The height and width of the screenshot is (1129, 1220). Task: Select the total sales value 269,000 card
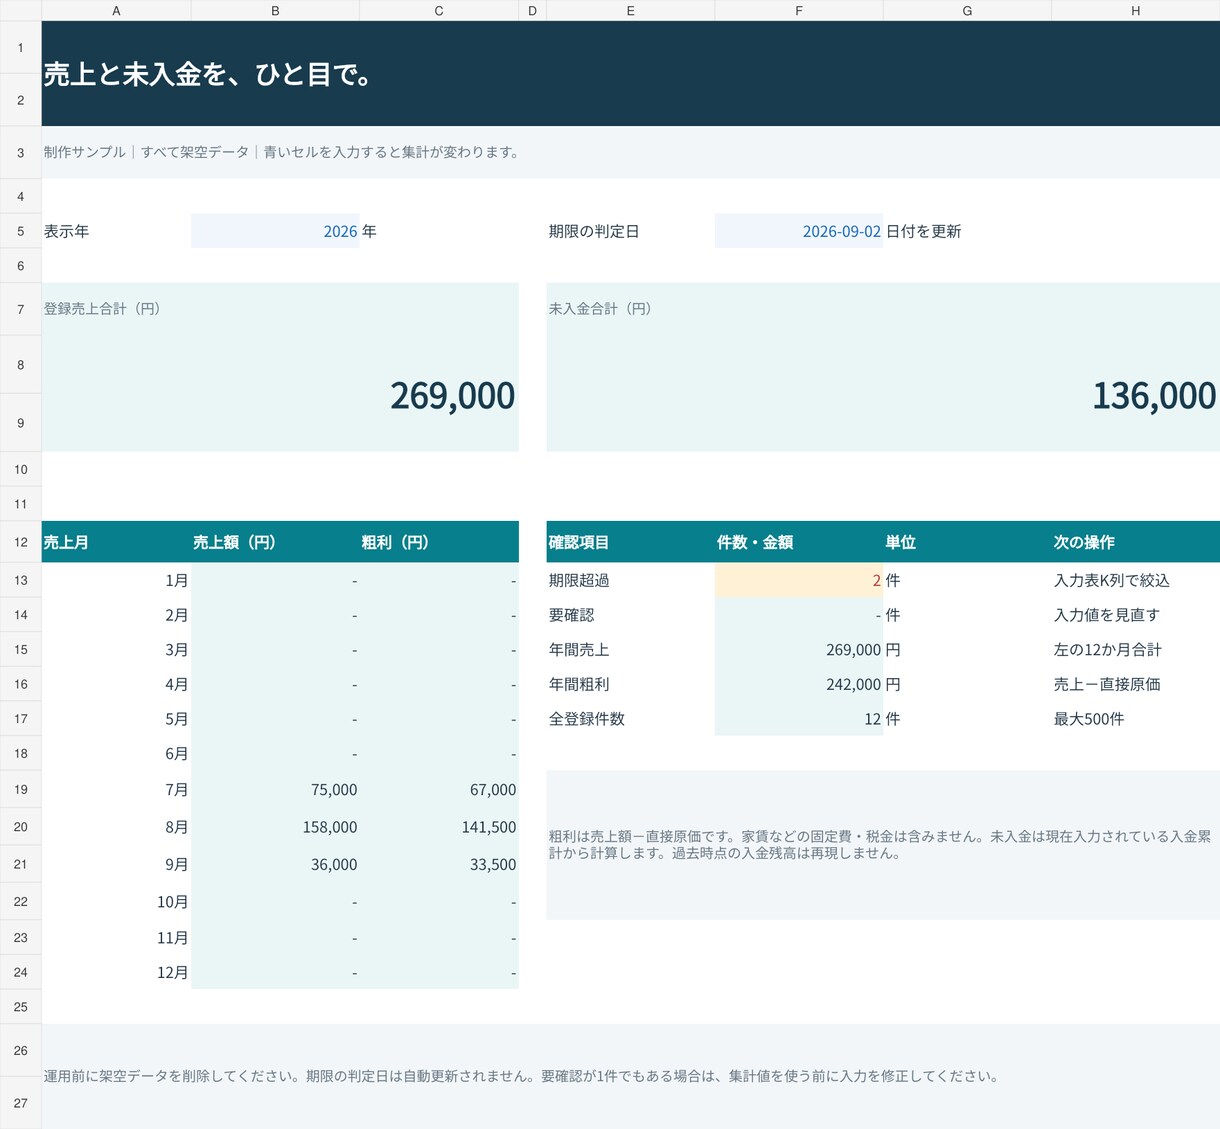click(x=280, y=394)
